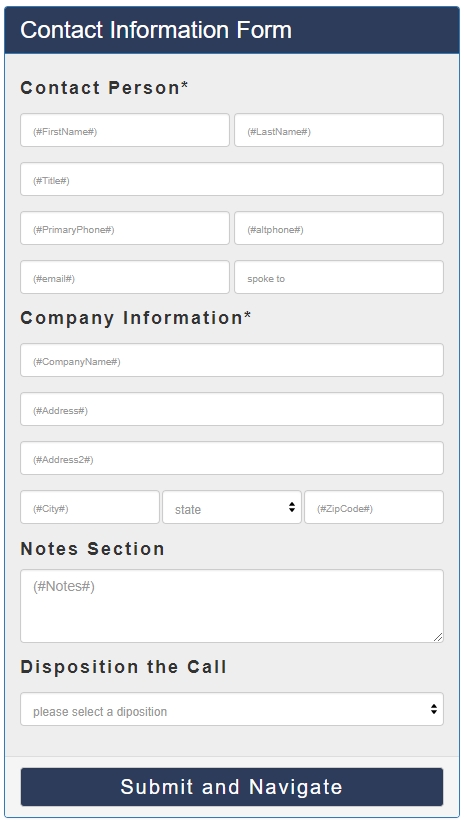Open the state dropdown
The height and width of the screenshot is (822, 466).
tap(232, 507)
